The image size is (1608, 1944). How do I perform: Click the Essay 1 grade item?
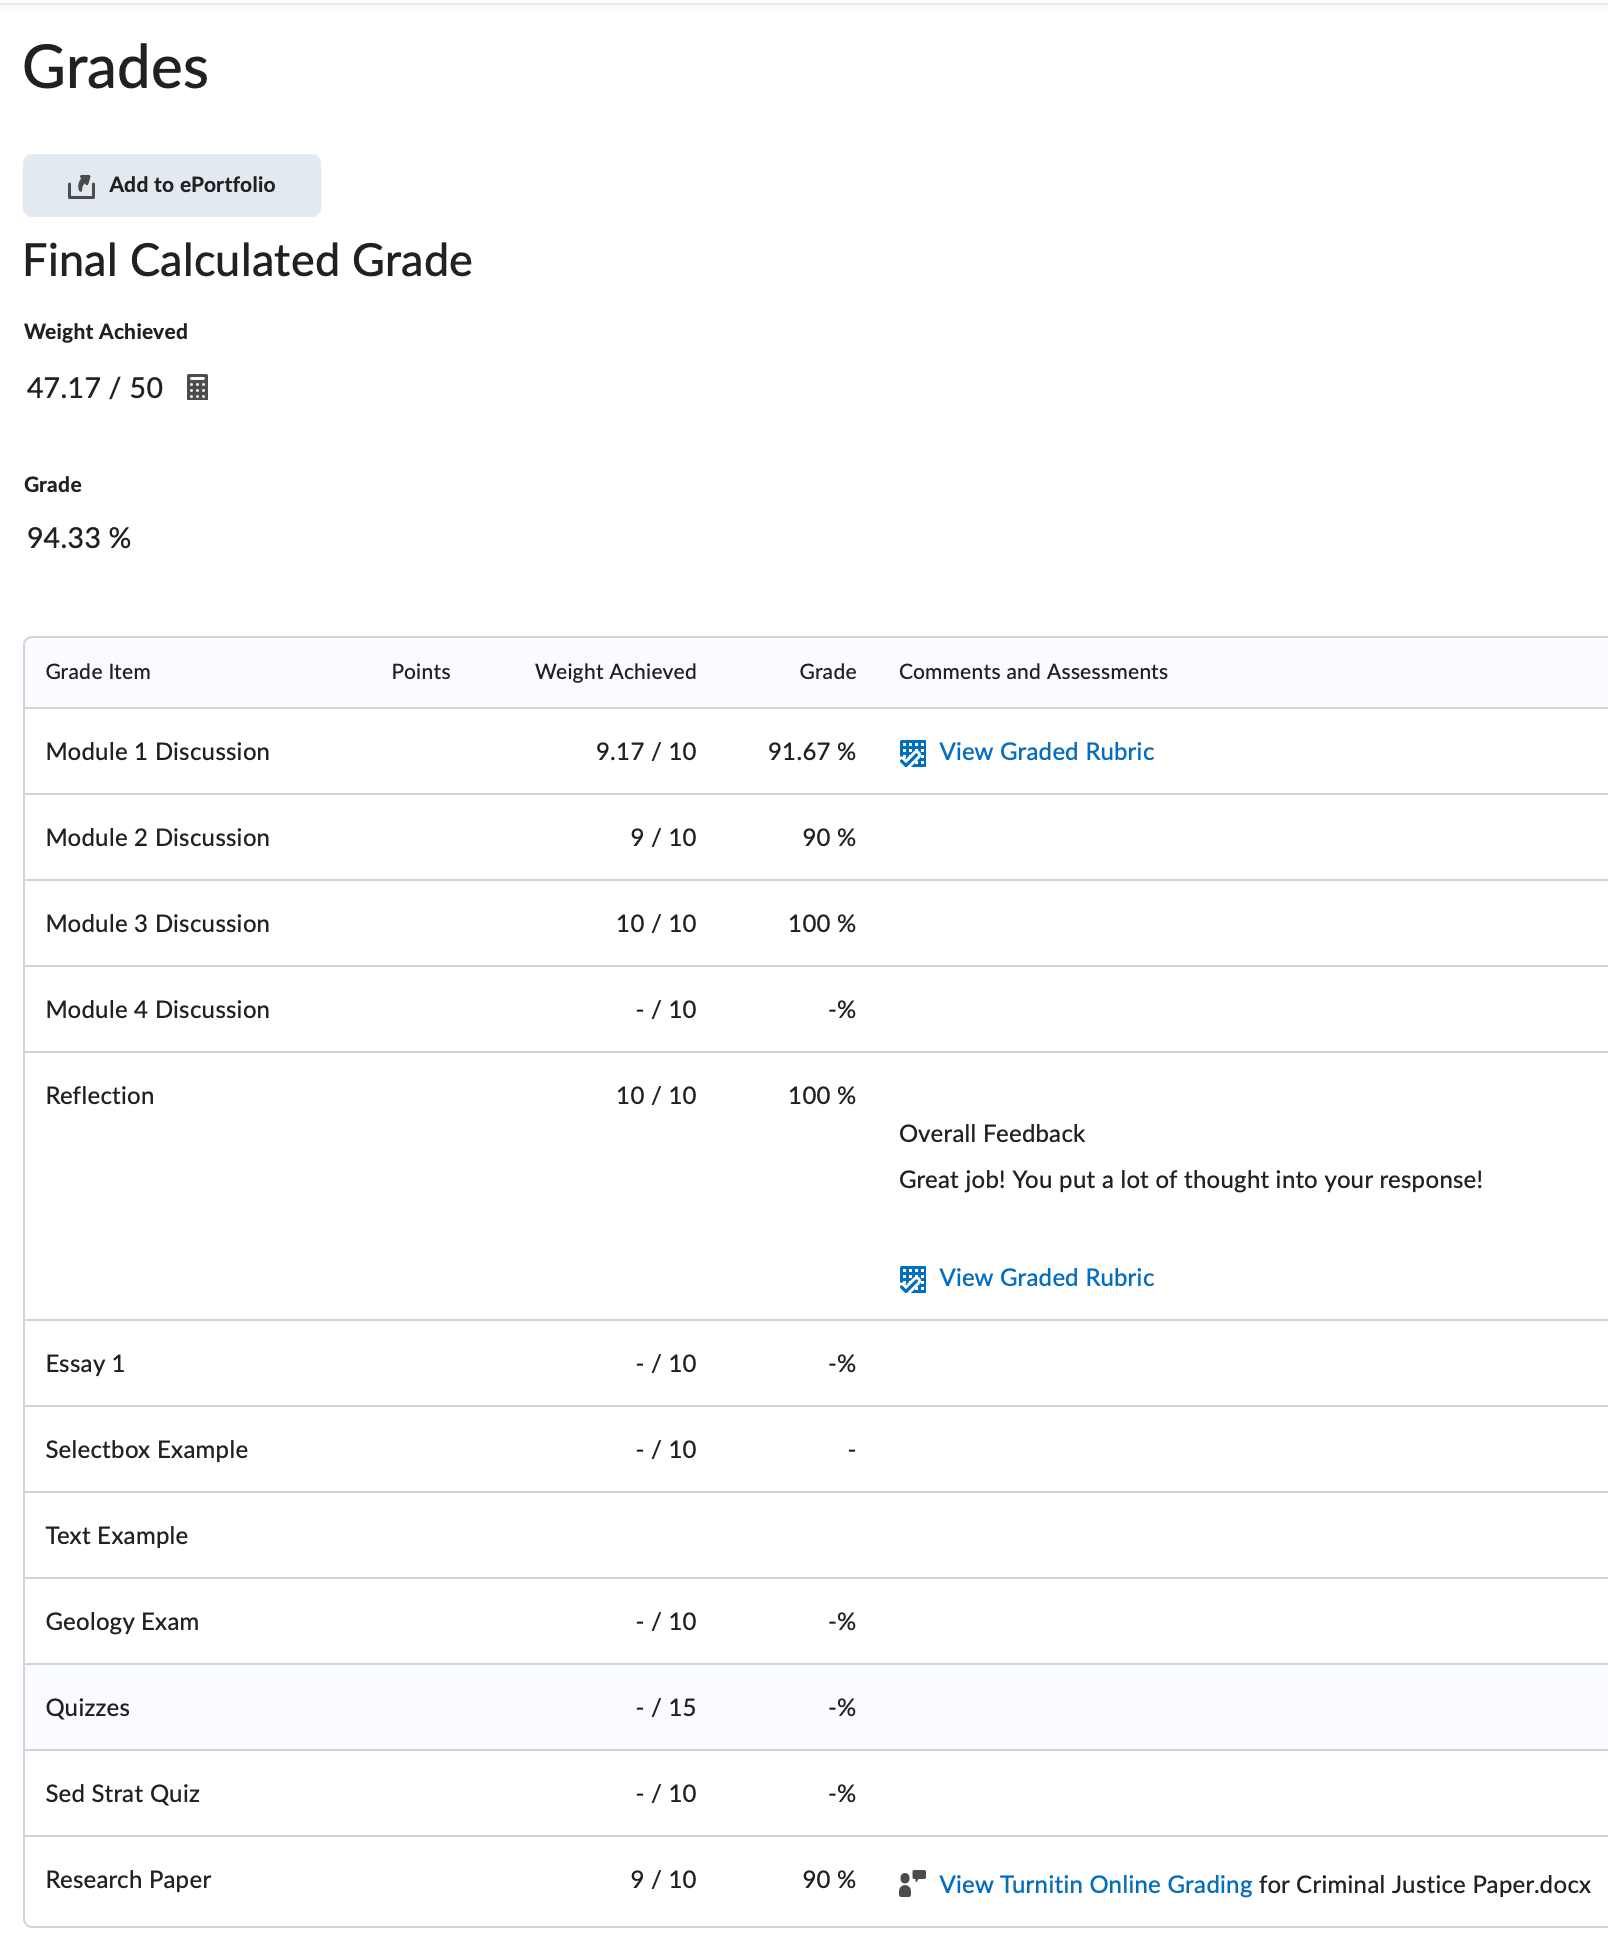[84, 1362]
